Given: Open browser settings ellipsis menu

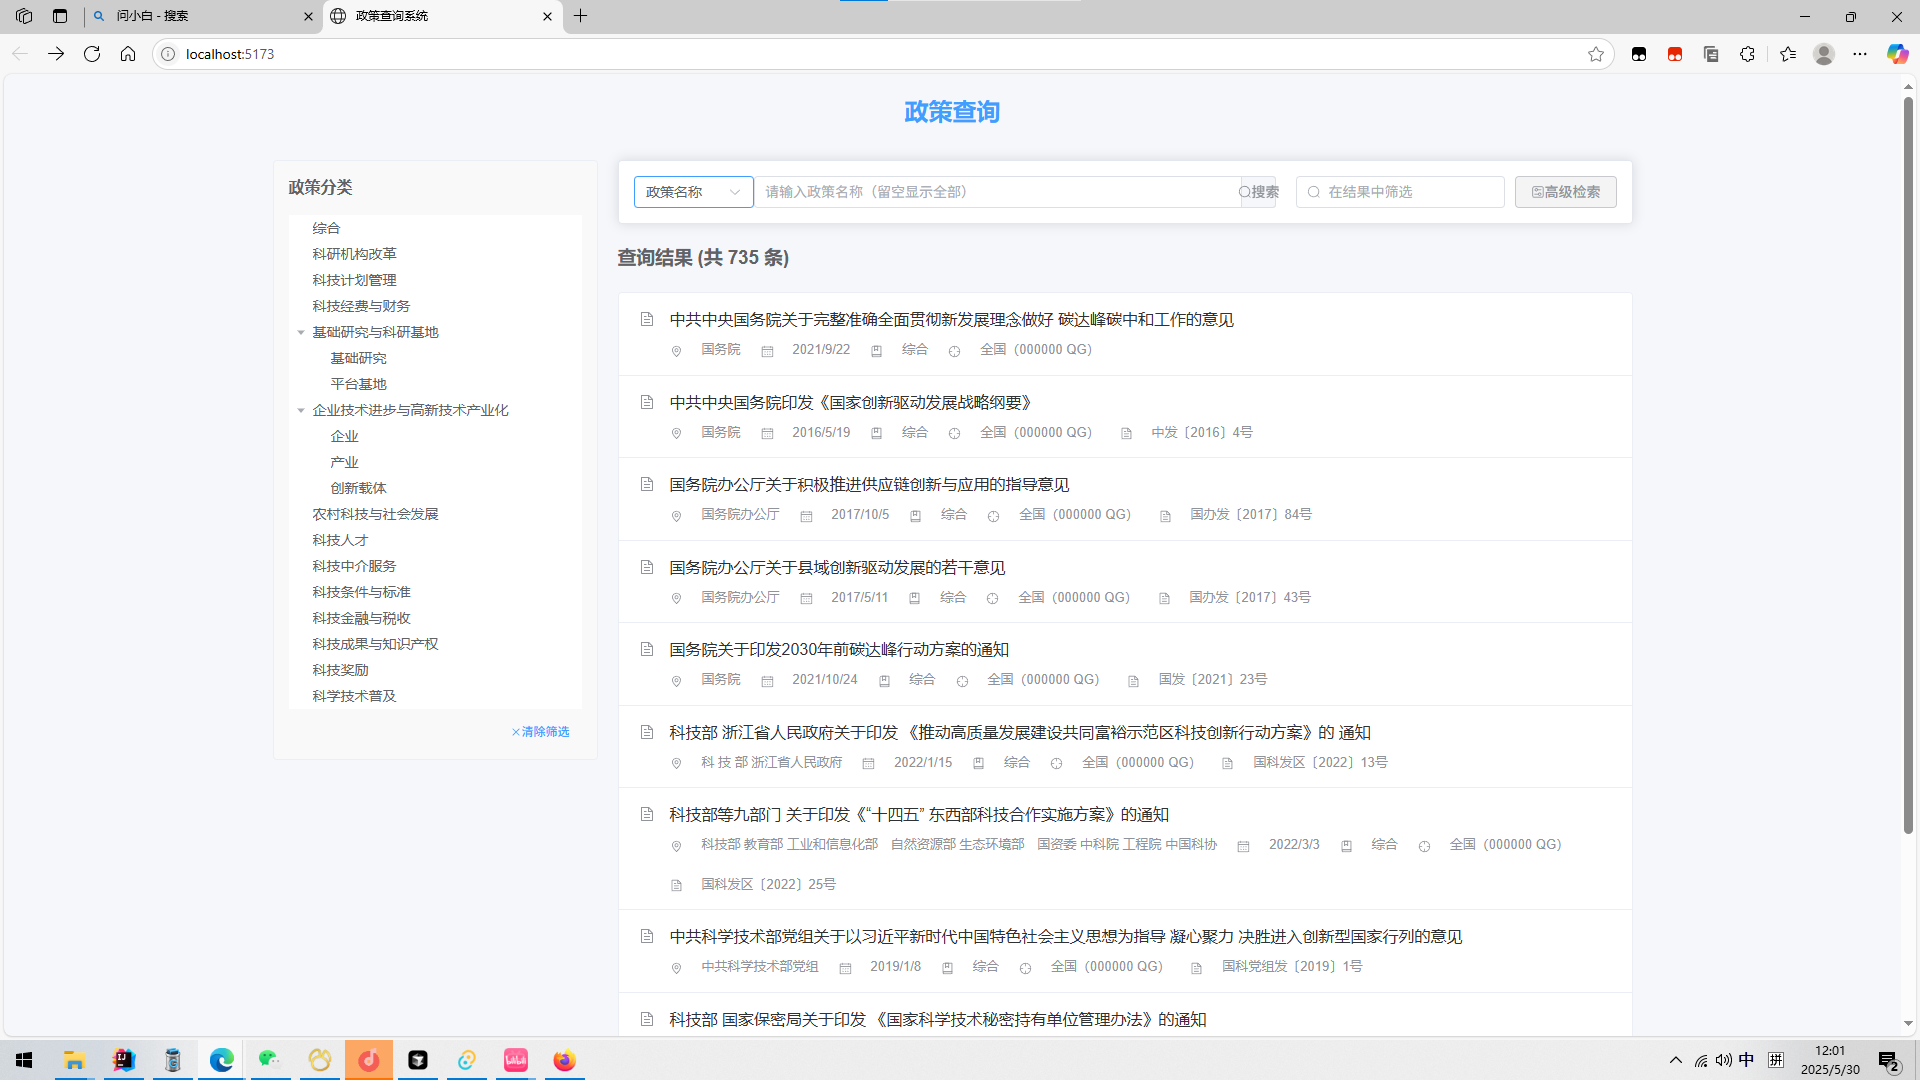Looking at the screenshot, I should [1860, 54].
